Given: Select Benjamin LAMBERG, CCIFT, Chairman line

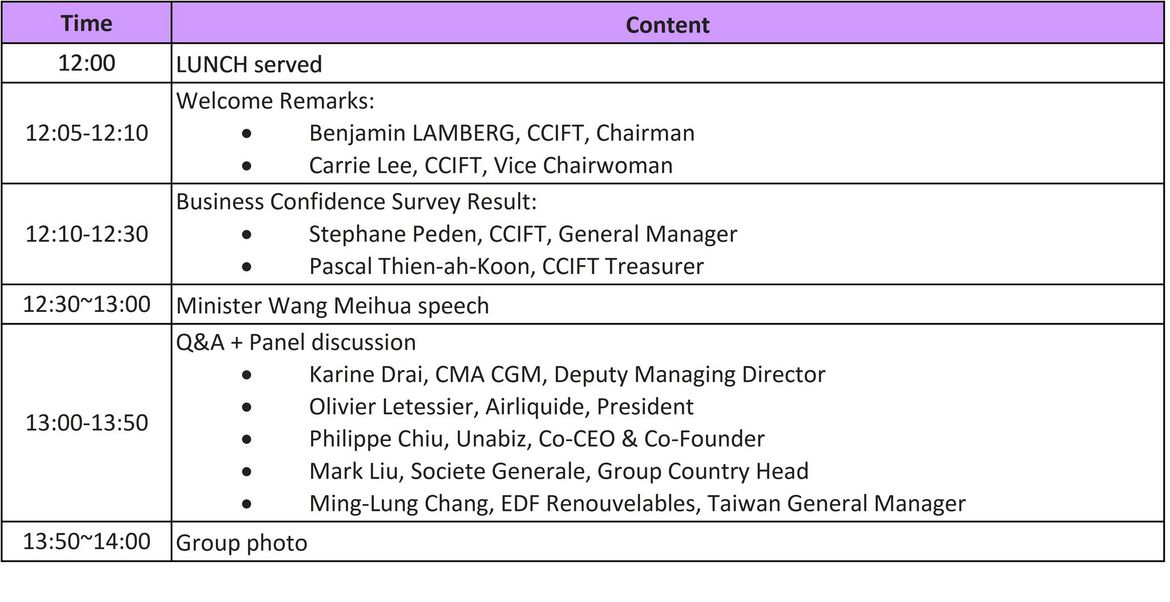Looking at the screenshot, I should pyautogui.click(x=501, y=133).
